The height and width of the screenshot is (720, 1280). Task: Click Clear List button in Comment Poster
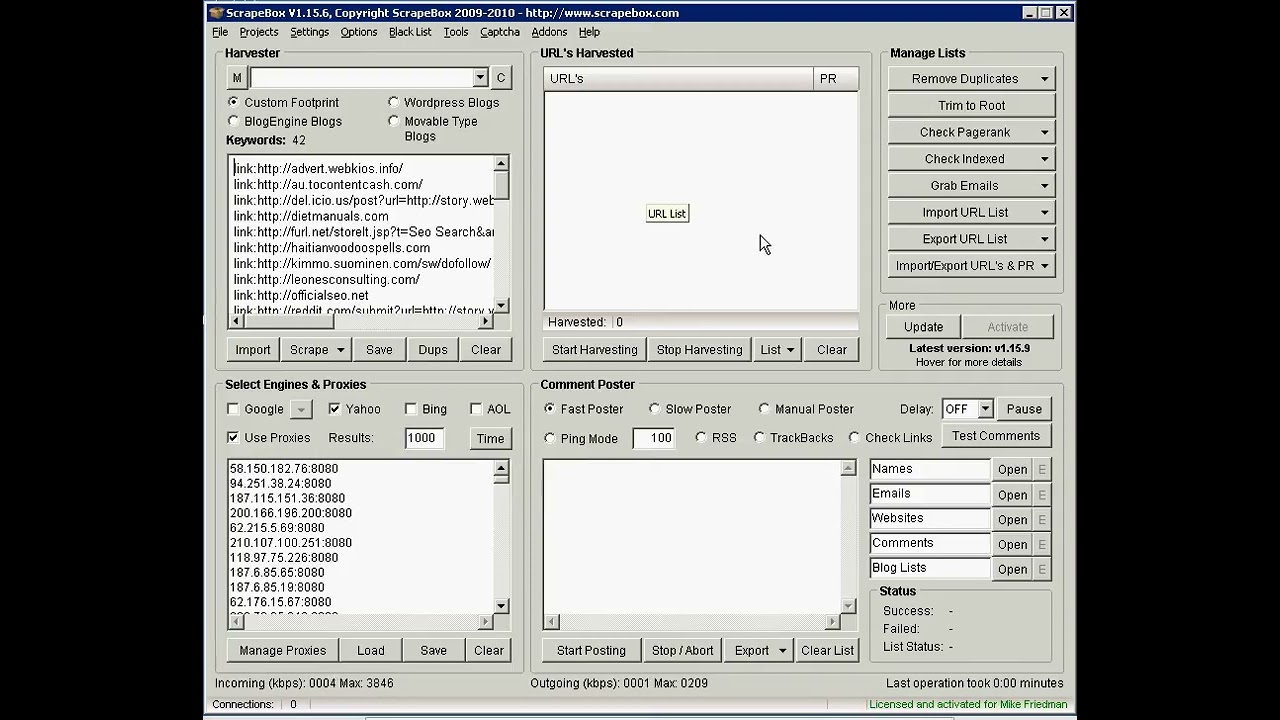point(828,651)
